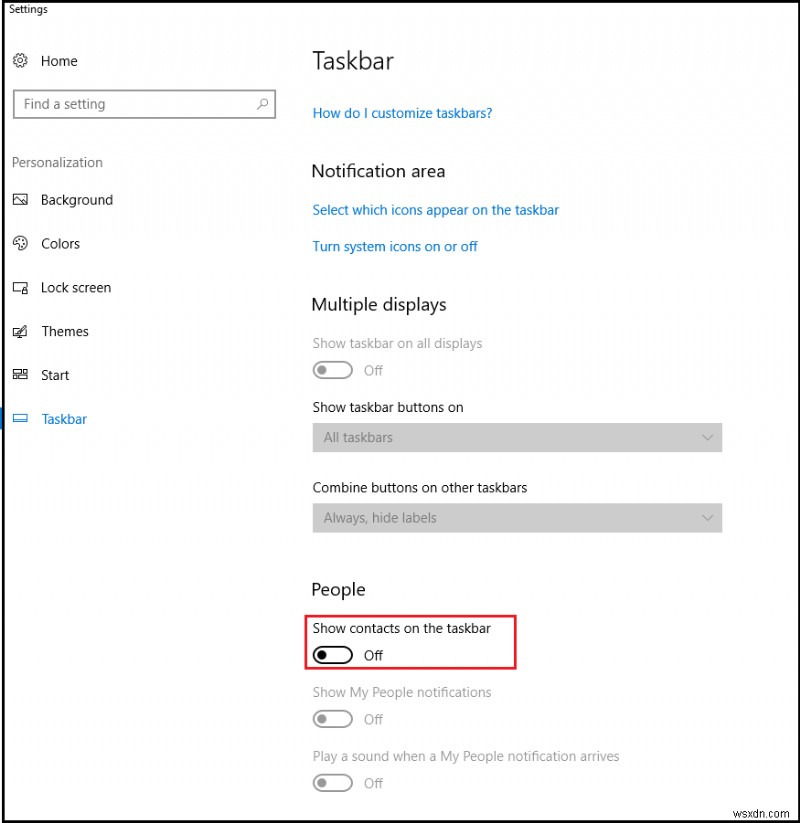Enable Show My People notifications
The height and width of the screenshot is (823, 800).
tap(332, 719)
